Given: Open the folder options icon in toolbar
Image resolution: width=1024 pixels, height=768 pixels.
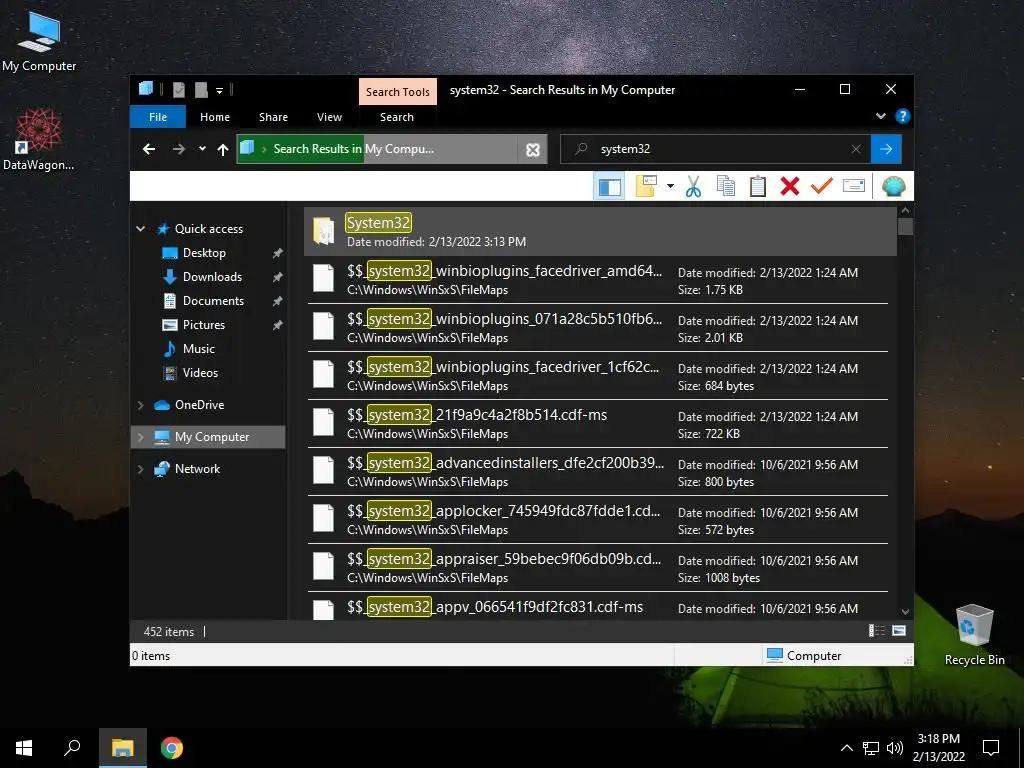Looking at the screenshot, I should [x=646, y=186].
